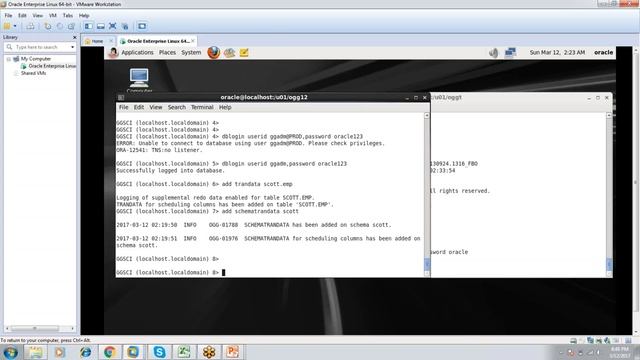Open the VMware Tabs menu

pos(68,16)
